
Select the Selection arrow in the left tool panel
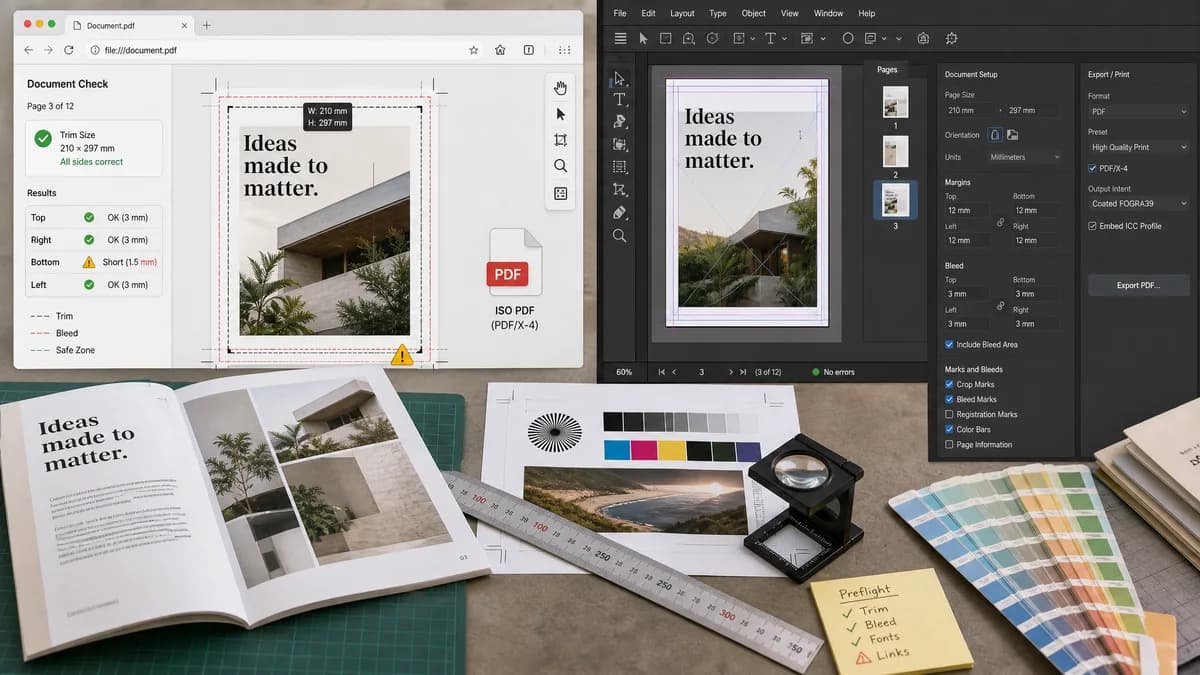point(620,78)
